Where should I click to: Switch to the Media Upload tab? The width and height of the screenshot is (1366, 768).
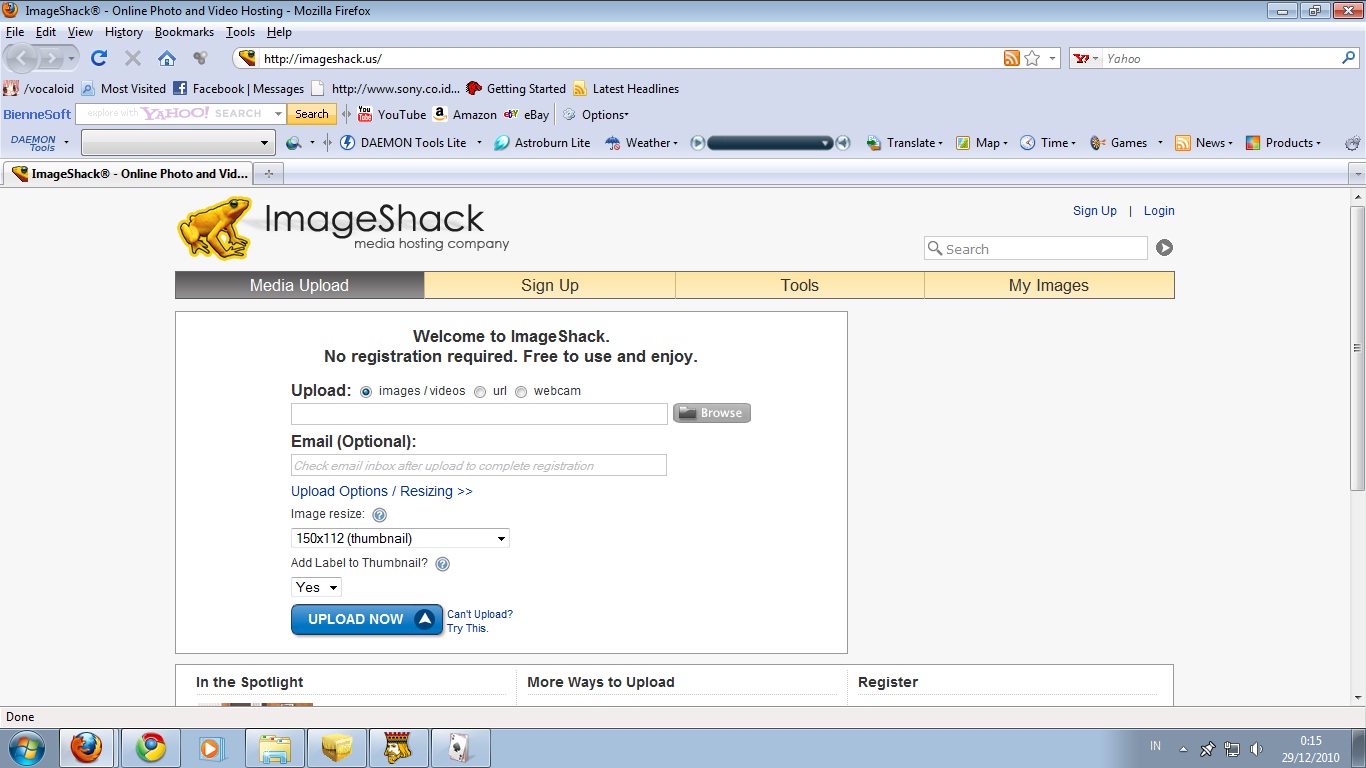pyautogui.click(x=299, y=285)
